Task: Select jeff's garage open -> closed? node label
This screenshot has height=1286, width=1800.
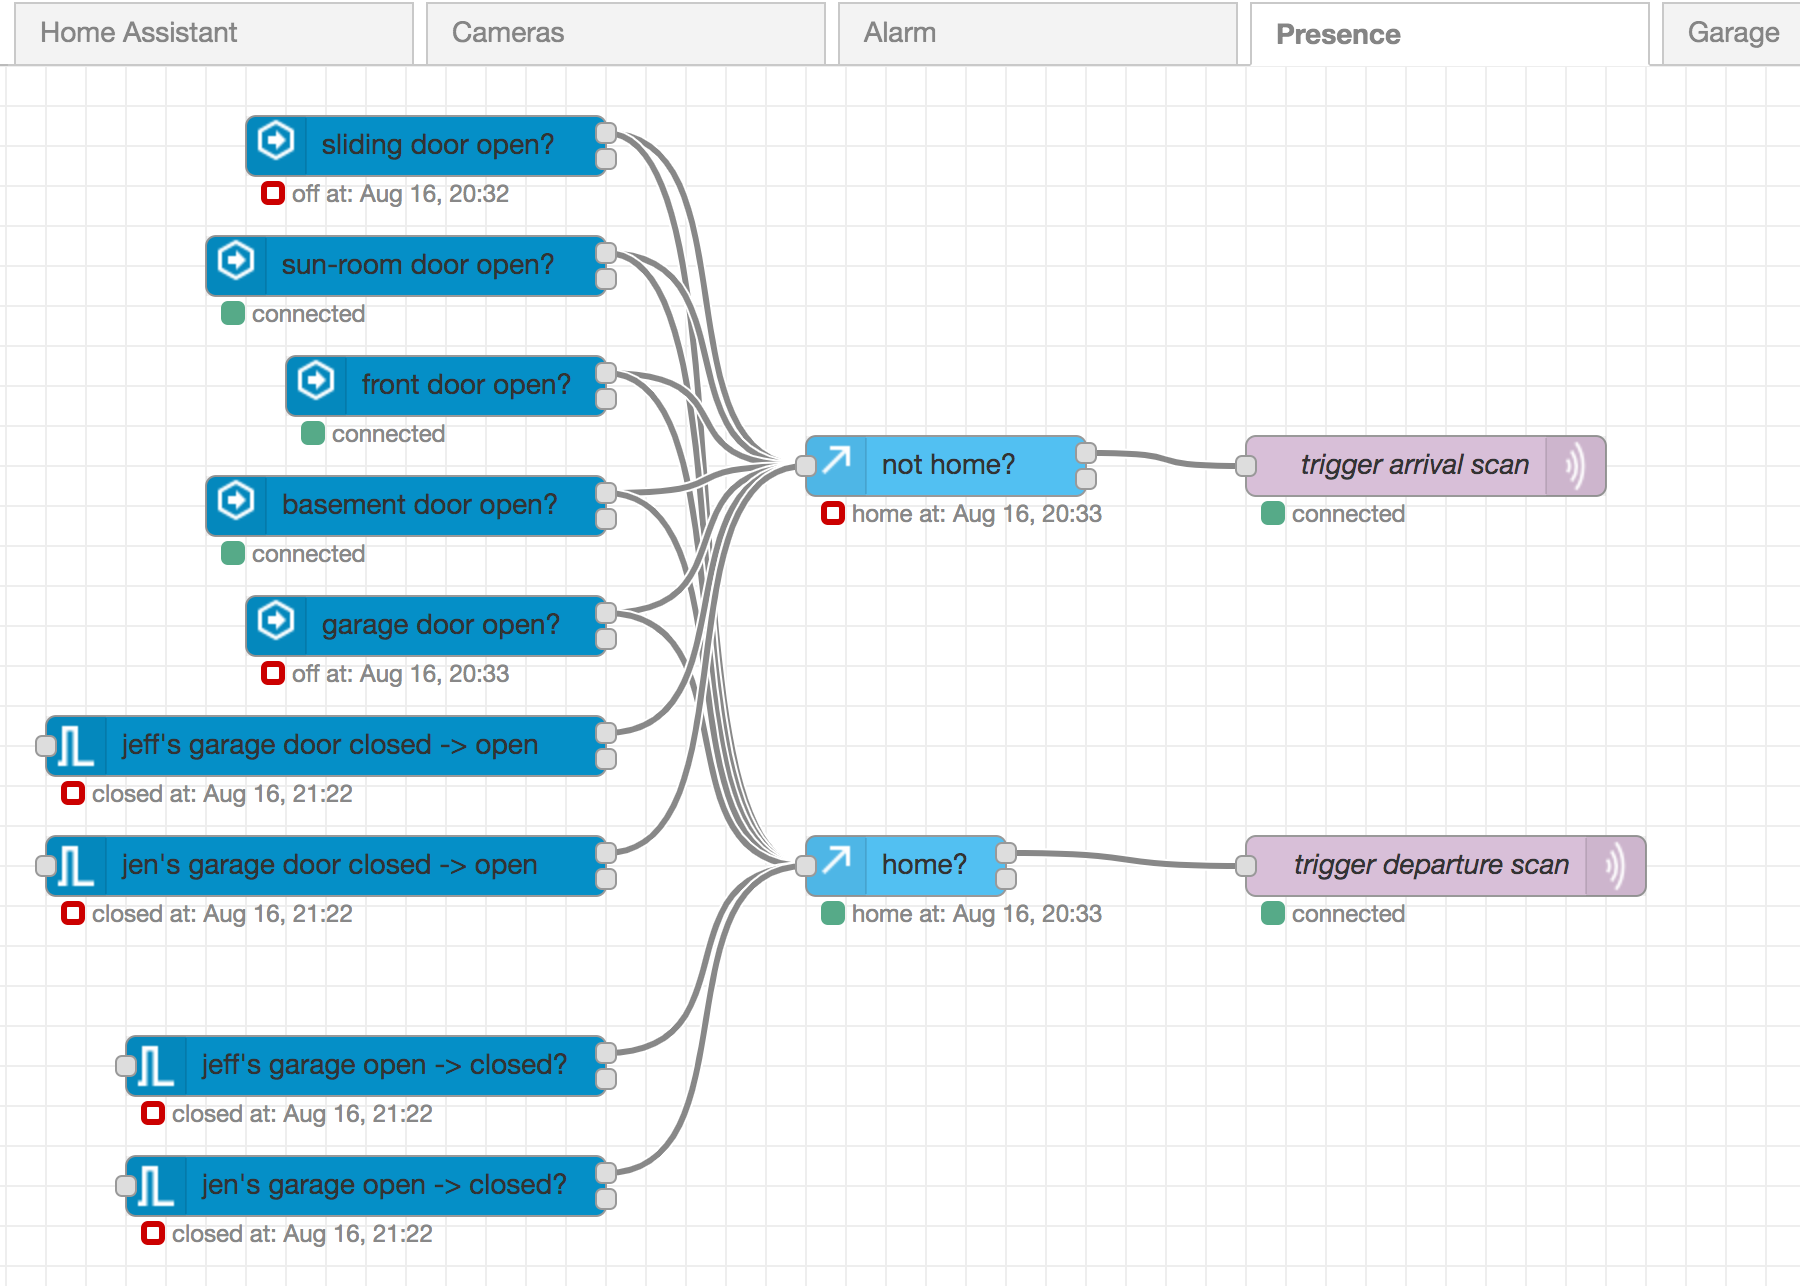Action: tap(384, 1065)
